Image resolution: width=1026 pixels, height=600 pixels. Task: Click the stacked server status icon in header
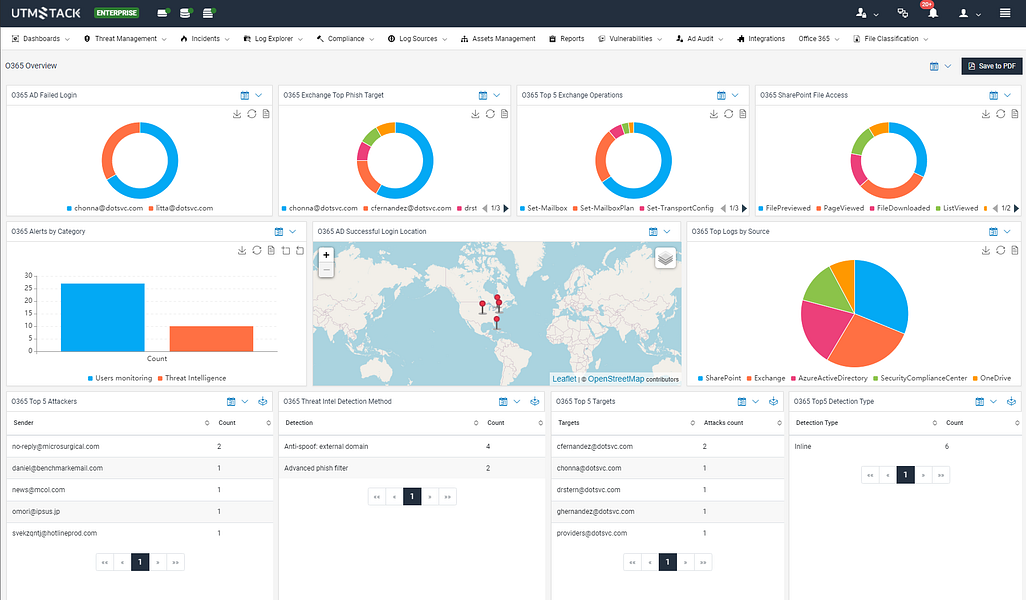point(209,13)
